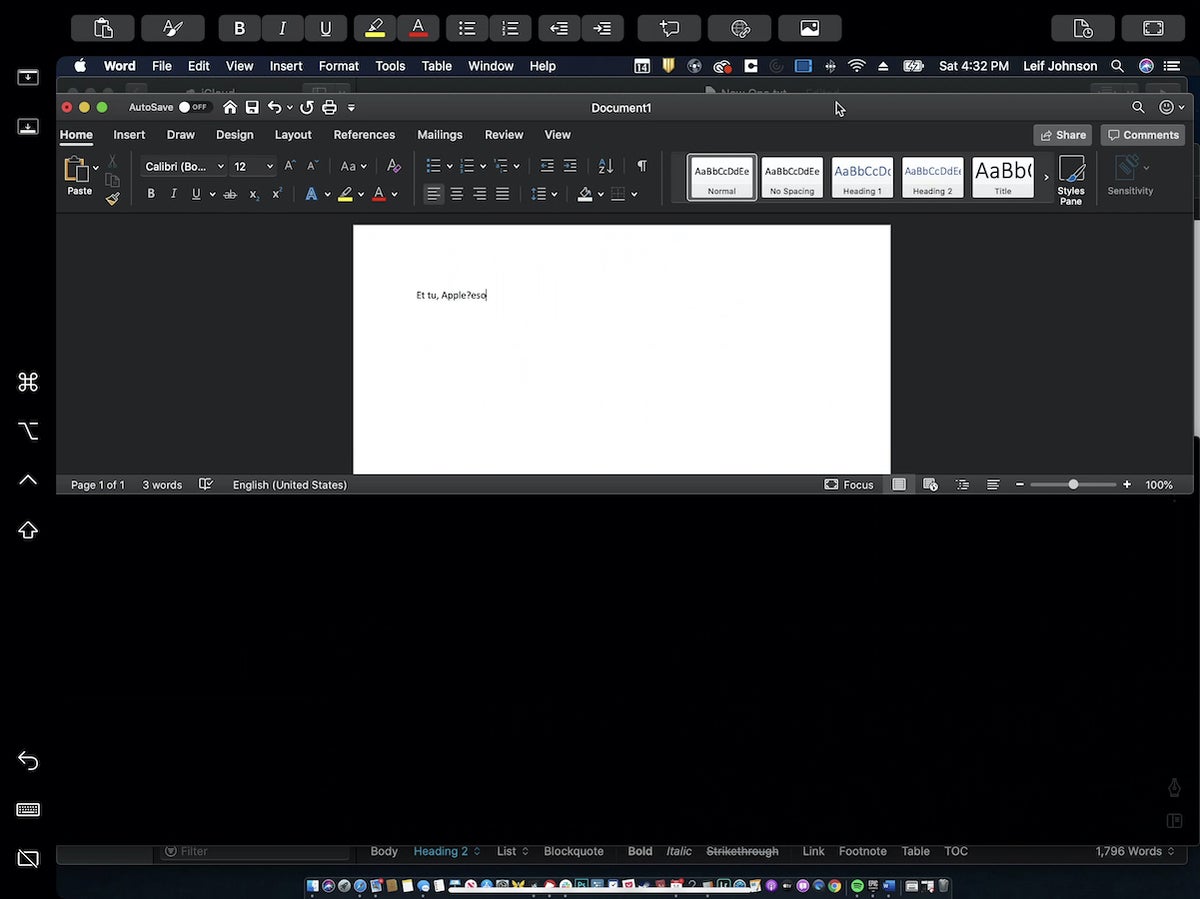
Task: Open the line spacing dropdown in the ribbon
Action: click(x=544, y=194)
